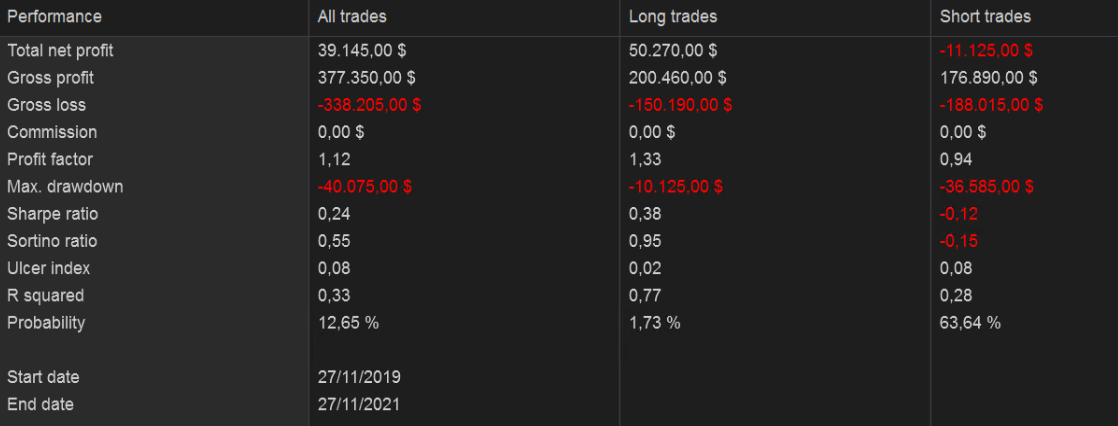
Task: Click the Commission row label
Action: pyautogui.click(x=52, y=132)
